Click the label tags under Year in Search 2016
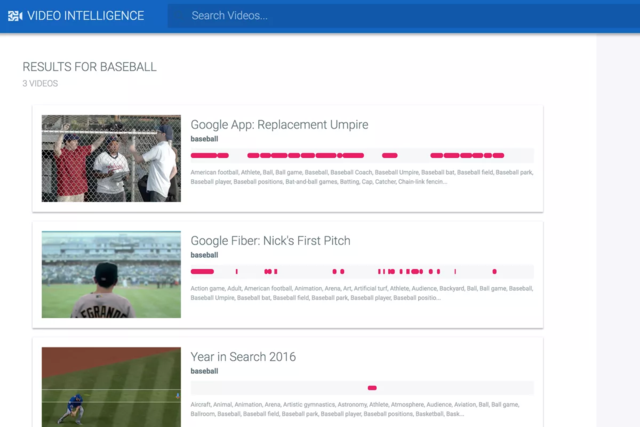This screenshot has height=427, width=640. coord(361,409)
